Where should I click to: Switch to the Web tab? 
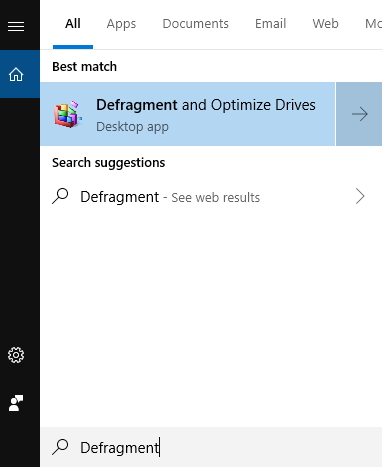(x=325, y=24)
